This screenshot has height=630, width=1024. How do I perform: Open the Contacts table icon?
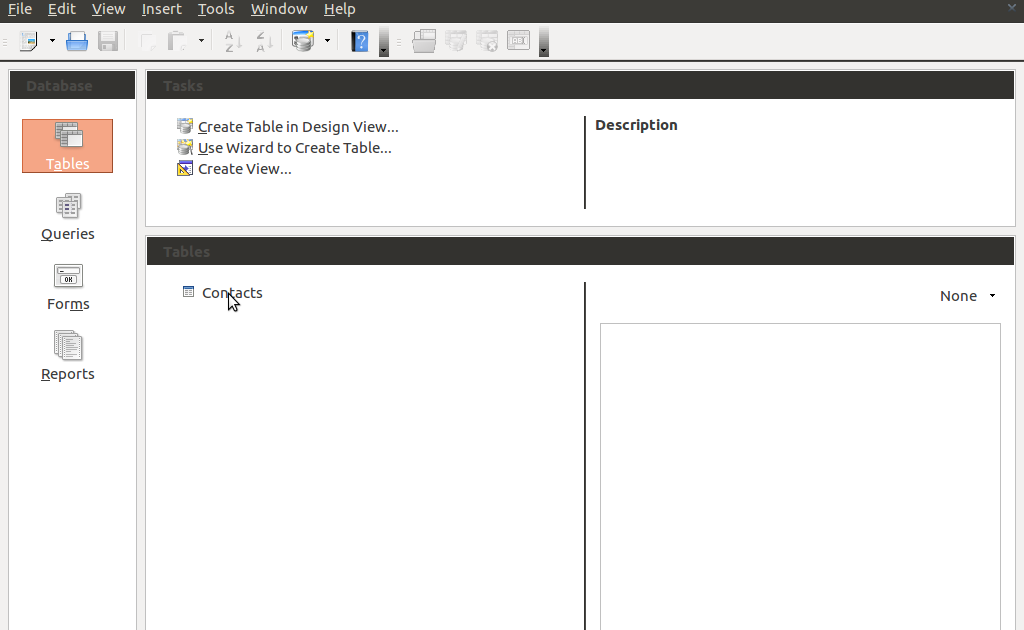(188, 291)
